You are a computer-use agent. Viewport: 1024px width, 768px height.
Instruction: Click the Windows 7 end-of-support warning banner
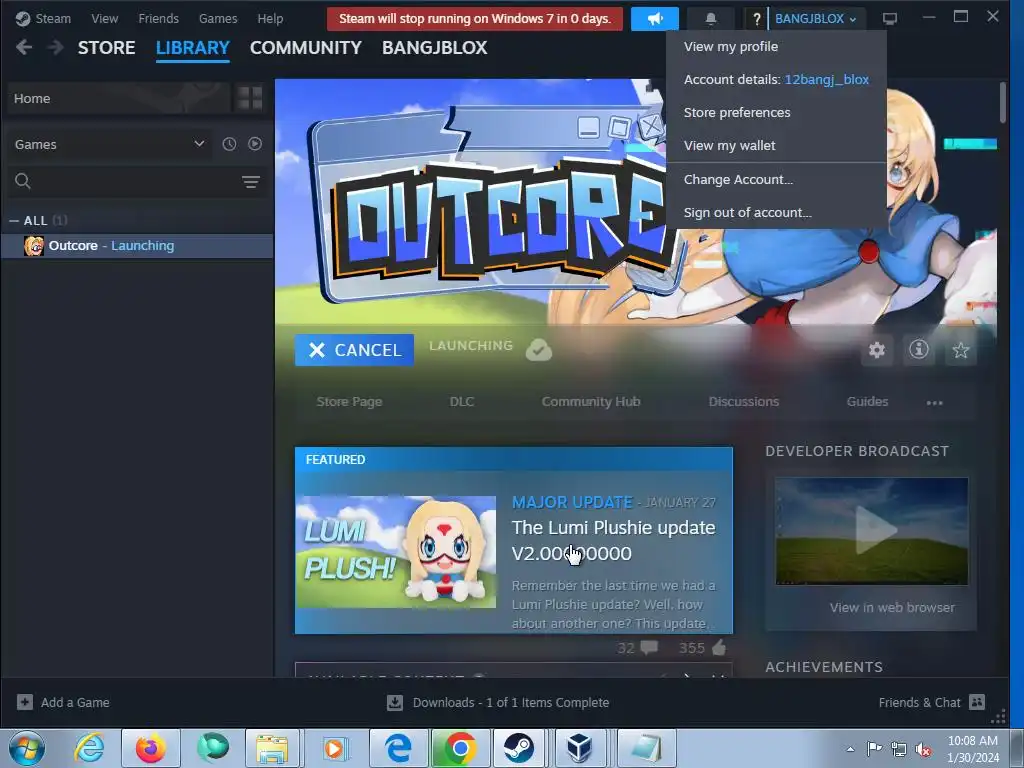(475, 19)
